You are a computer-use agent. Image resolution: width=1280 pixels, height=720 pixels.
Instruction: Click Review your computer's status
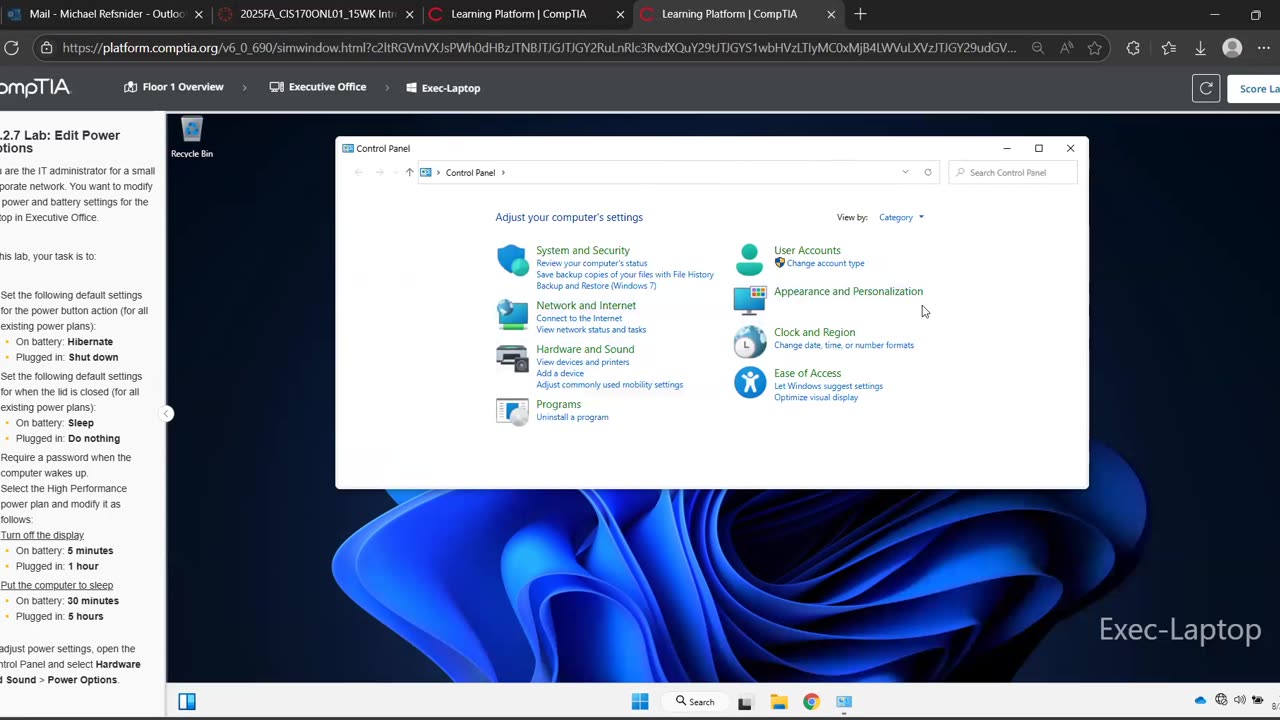(x=592, y=263)
